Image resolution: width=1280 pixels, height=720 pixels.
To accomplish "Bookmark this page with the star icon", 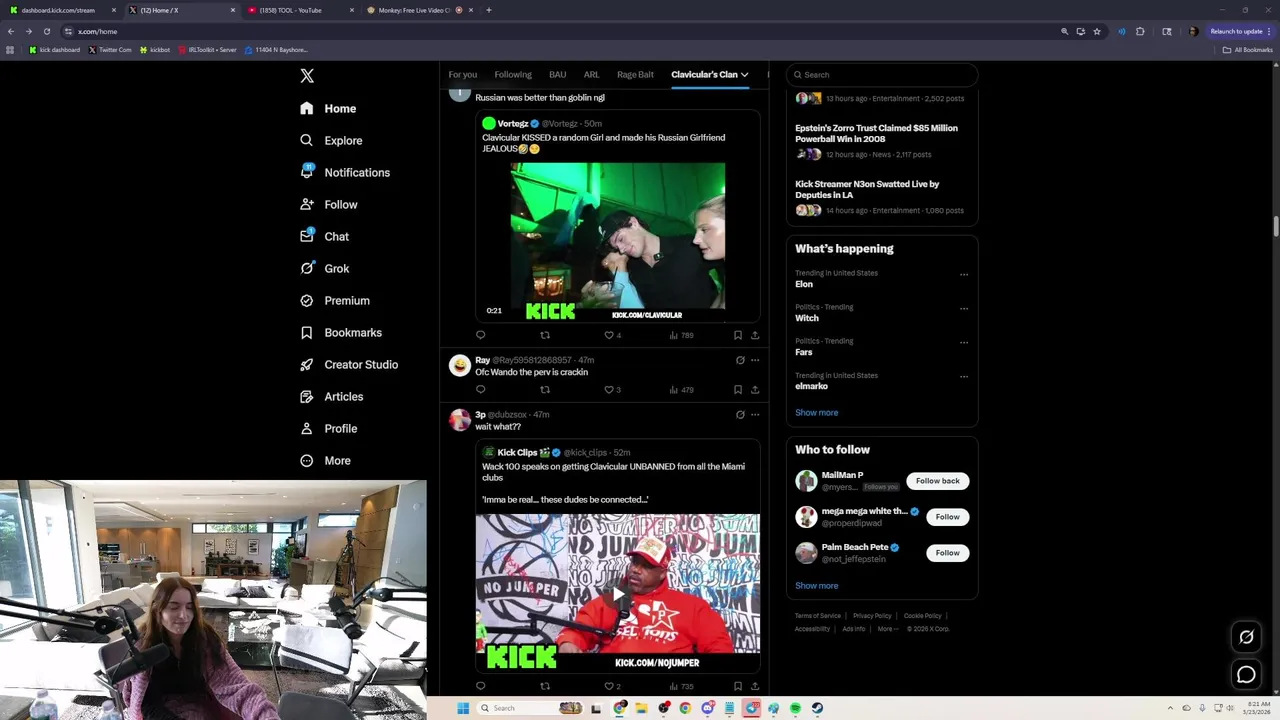I will [x=1097, y=31].
